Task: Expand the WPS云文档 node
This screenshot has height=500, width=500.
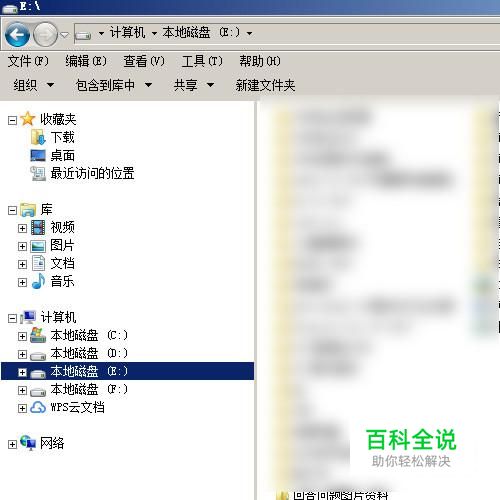Action: (22, 408)
